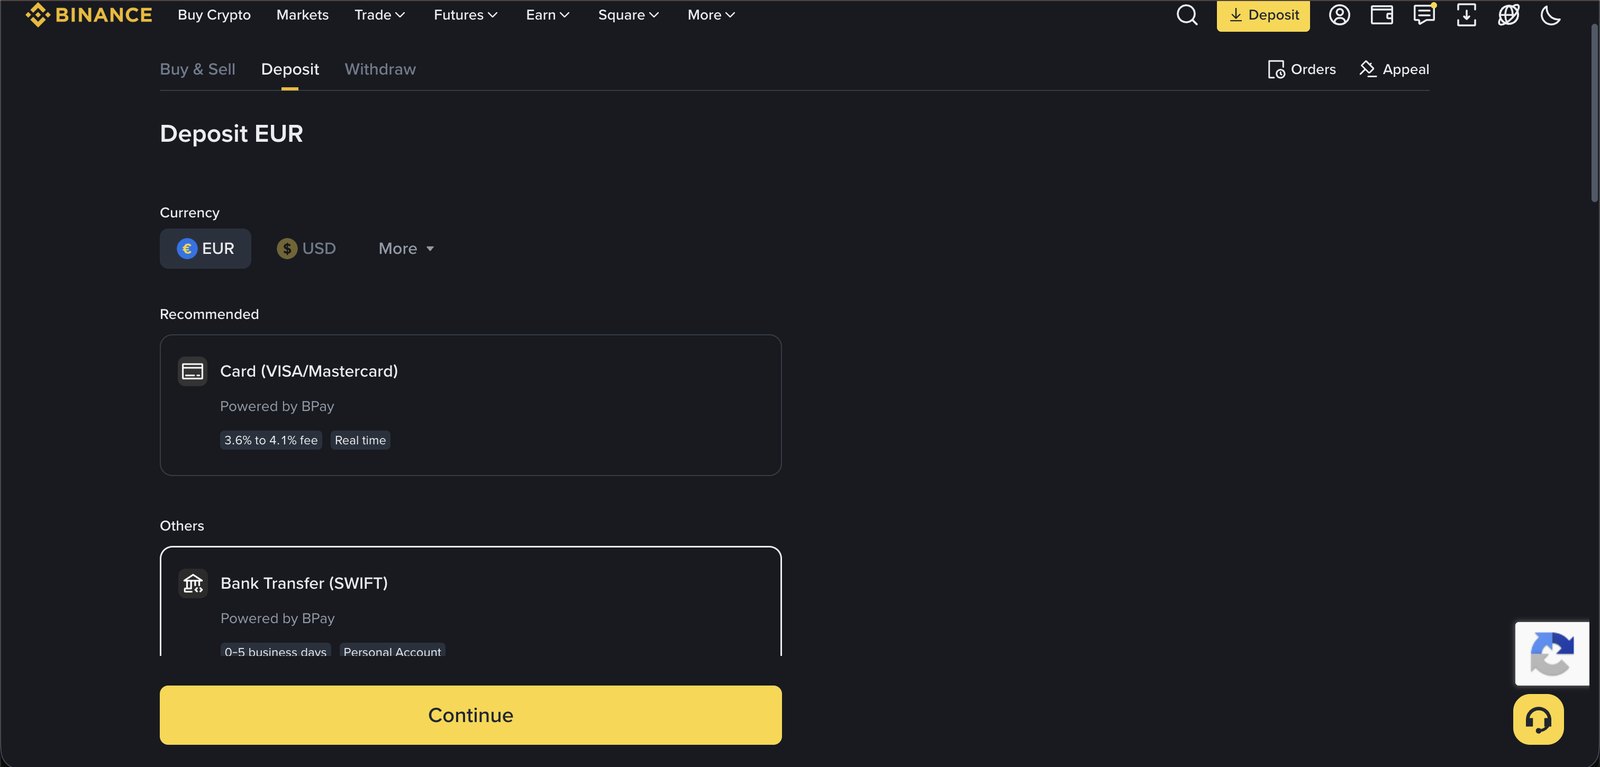The height and width of the screenshot is (767, 1600).
Task: Open the chat messages icon
Action: tap(1424, 14)
